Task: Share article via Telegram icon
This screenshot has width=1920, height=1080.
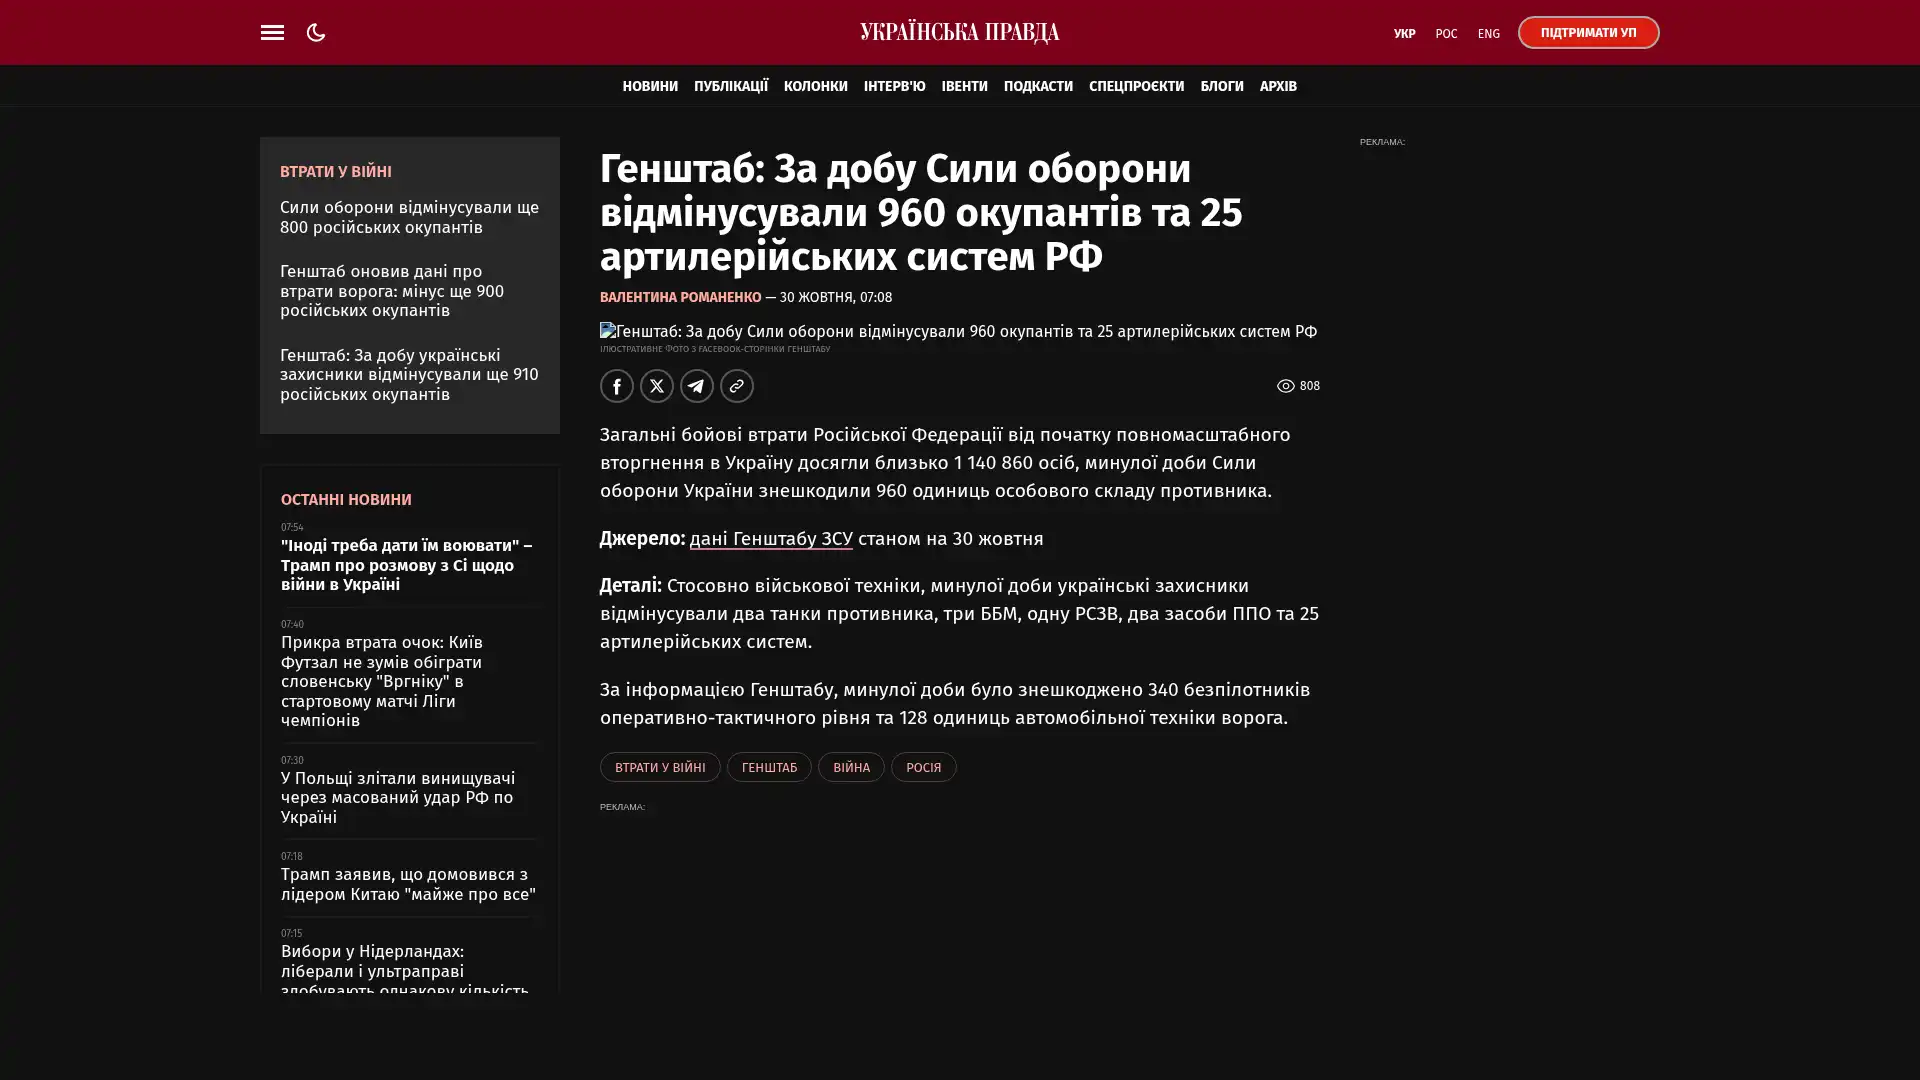Action: (x=696, y=386)
